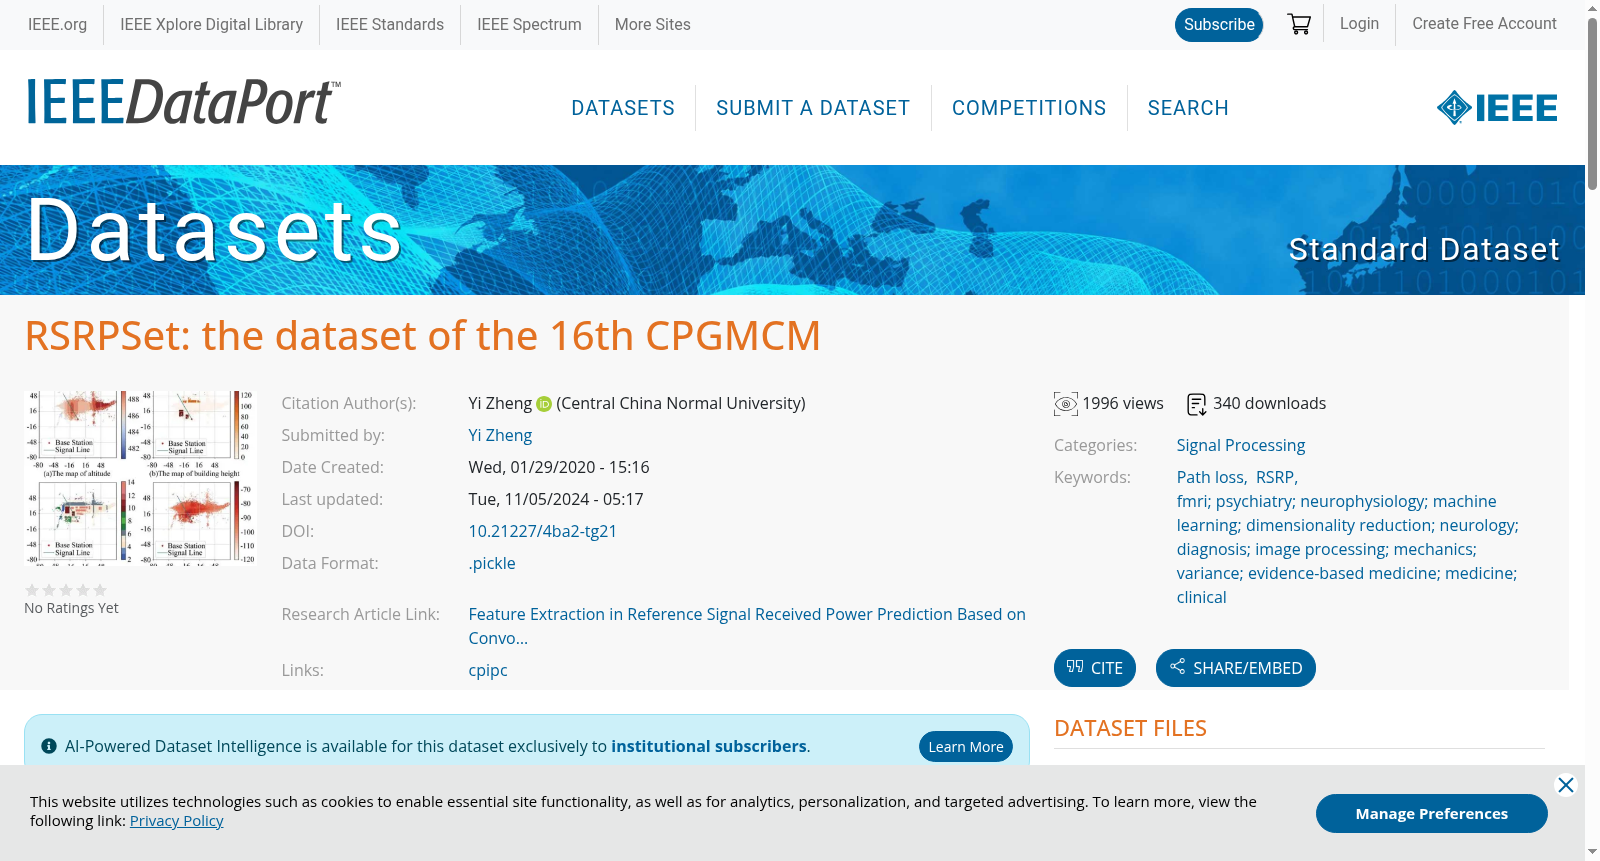Click the last updated value 11/05/2024

[x=556, y=499]
